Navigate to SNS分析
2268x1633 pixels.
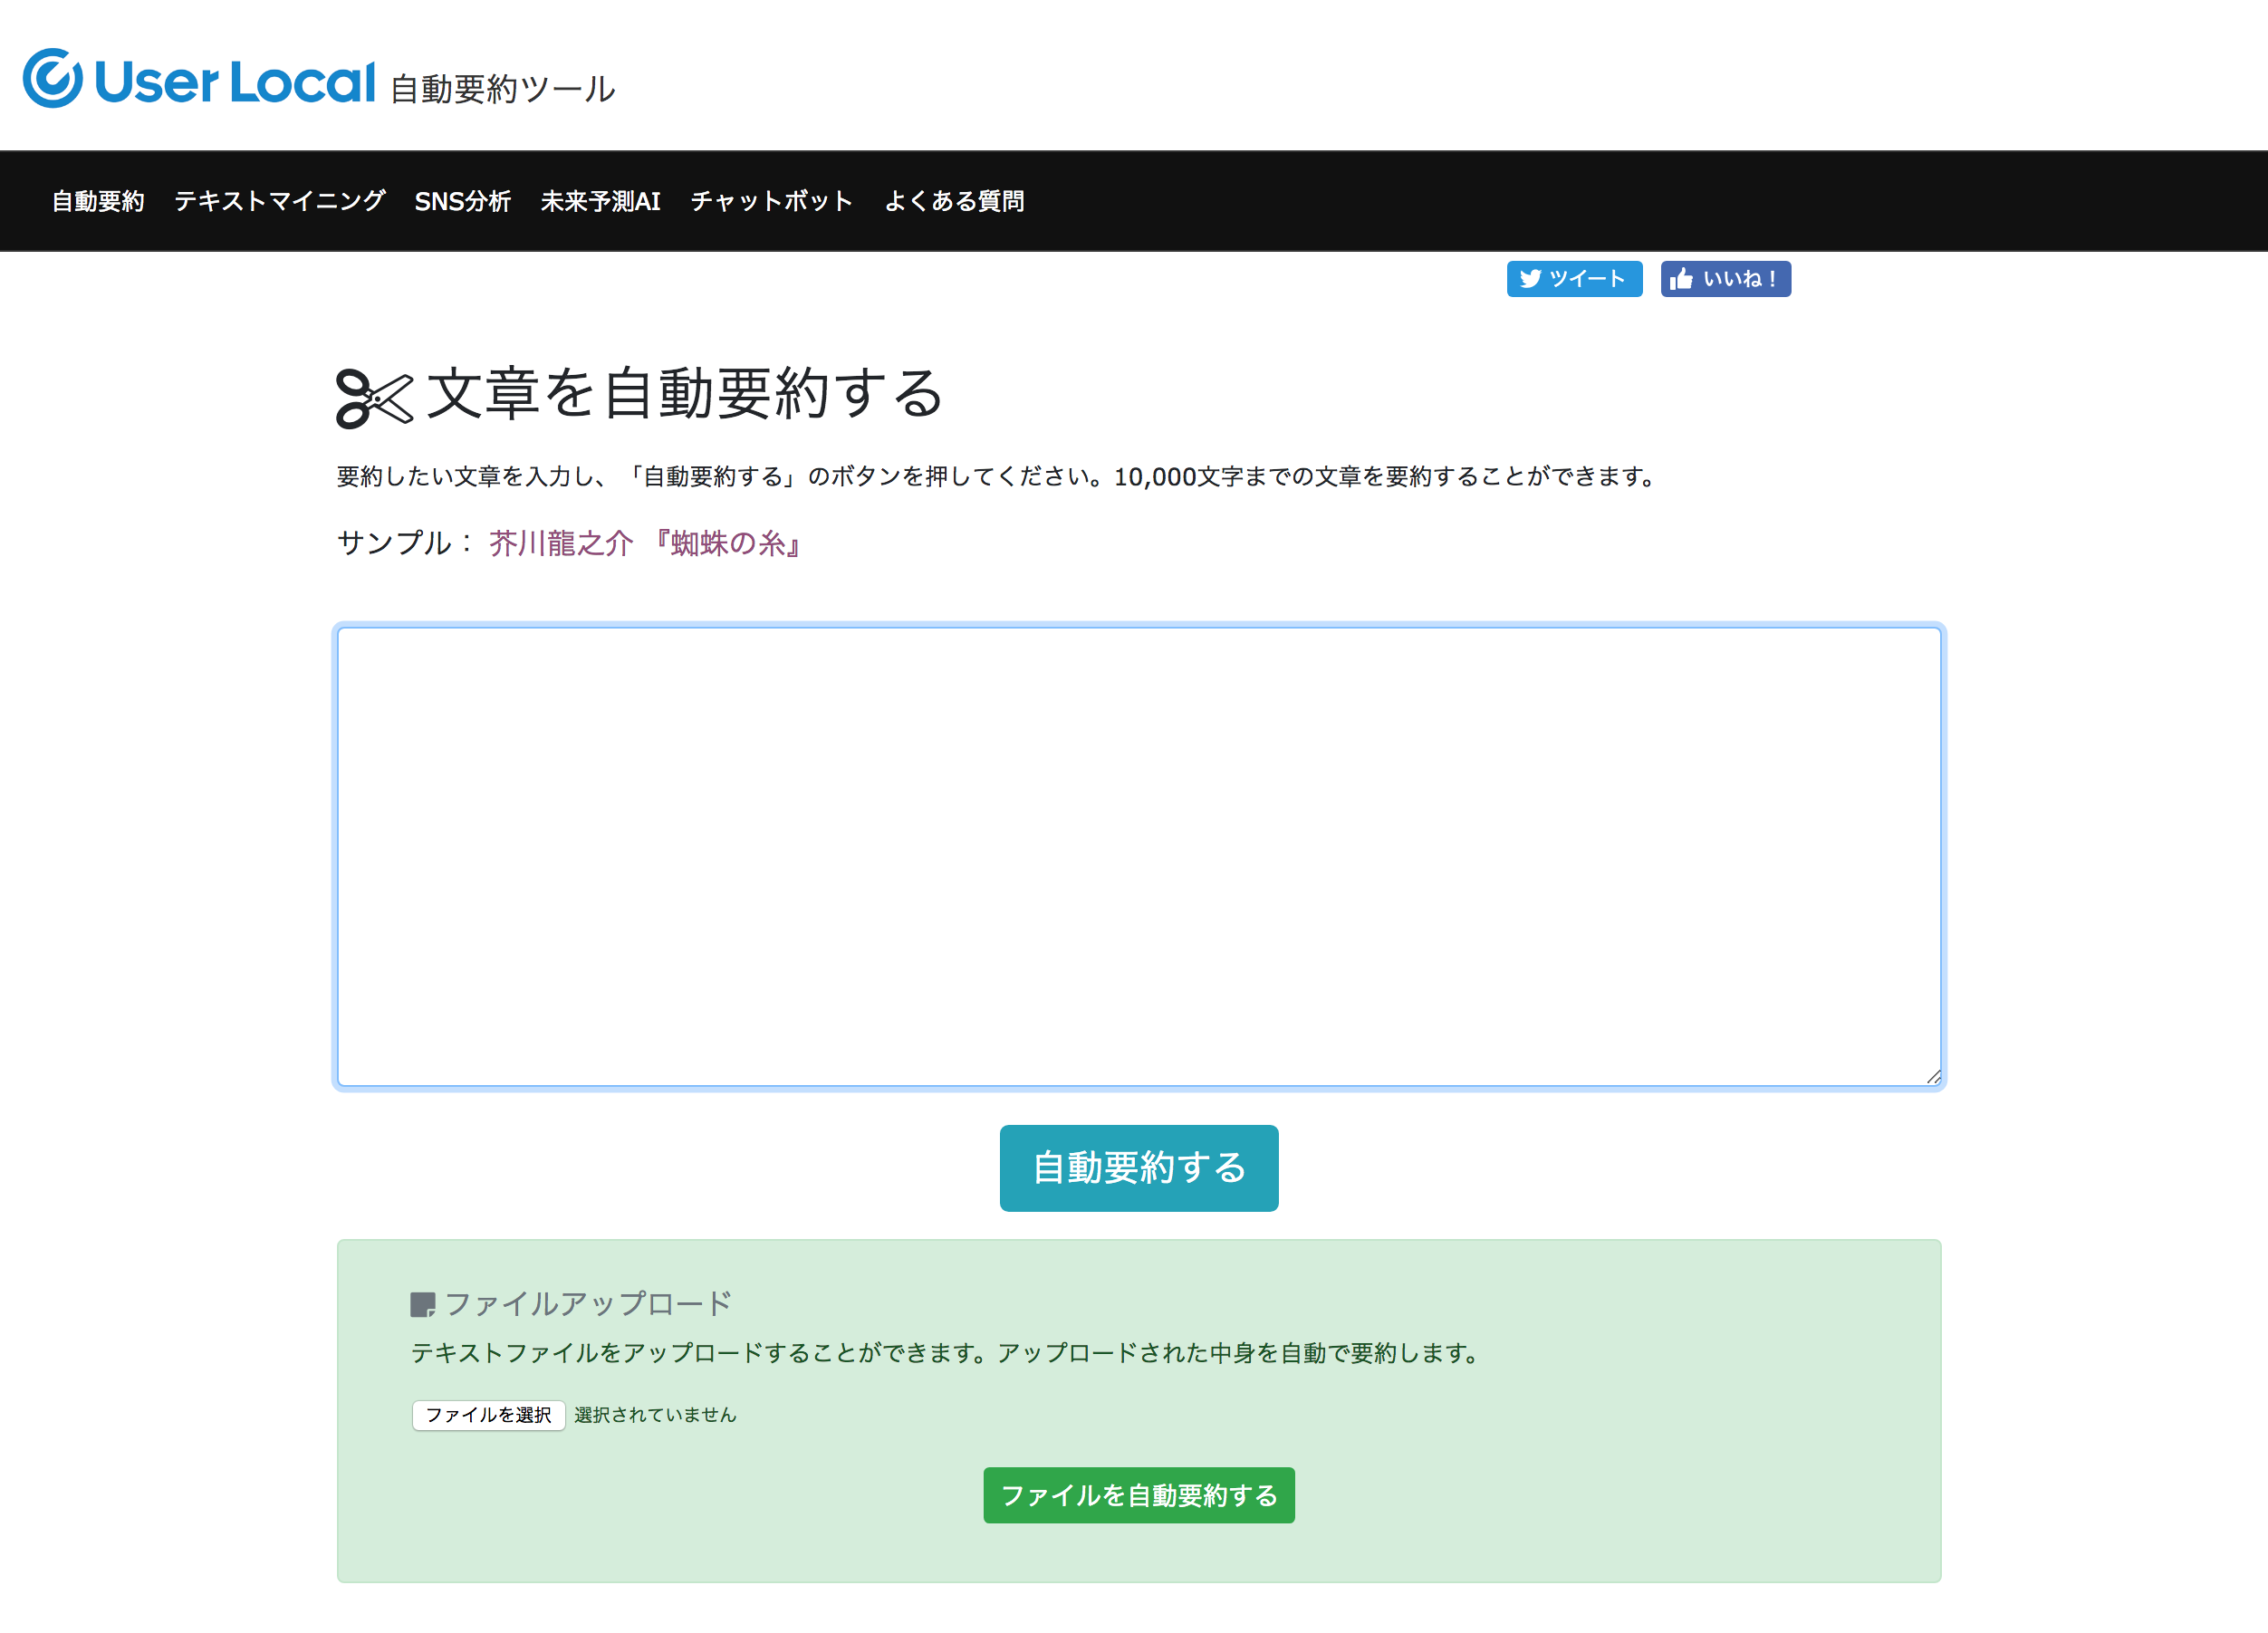point(463,201)
